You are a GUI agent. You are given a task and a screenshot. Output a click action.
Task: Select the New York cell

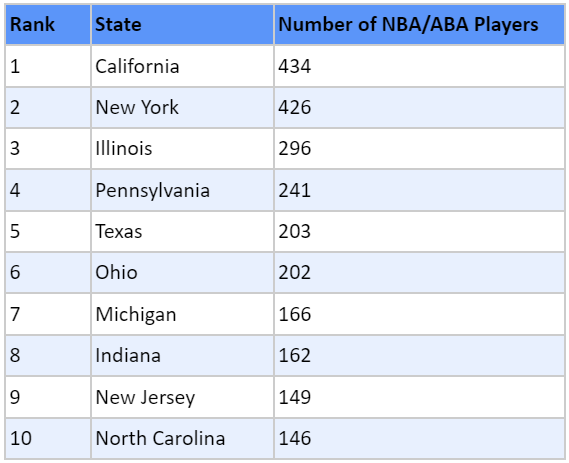(x=183, y=107)
